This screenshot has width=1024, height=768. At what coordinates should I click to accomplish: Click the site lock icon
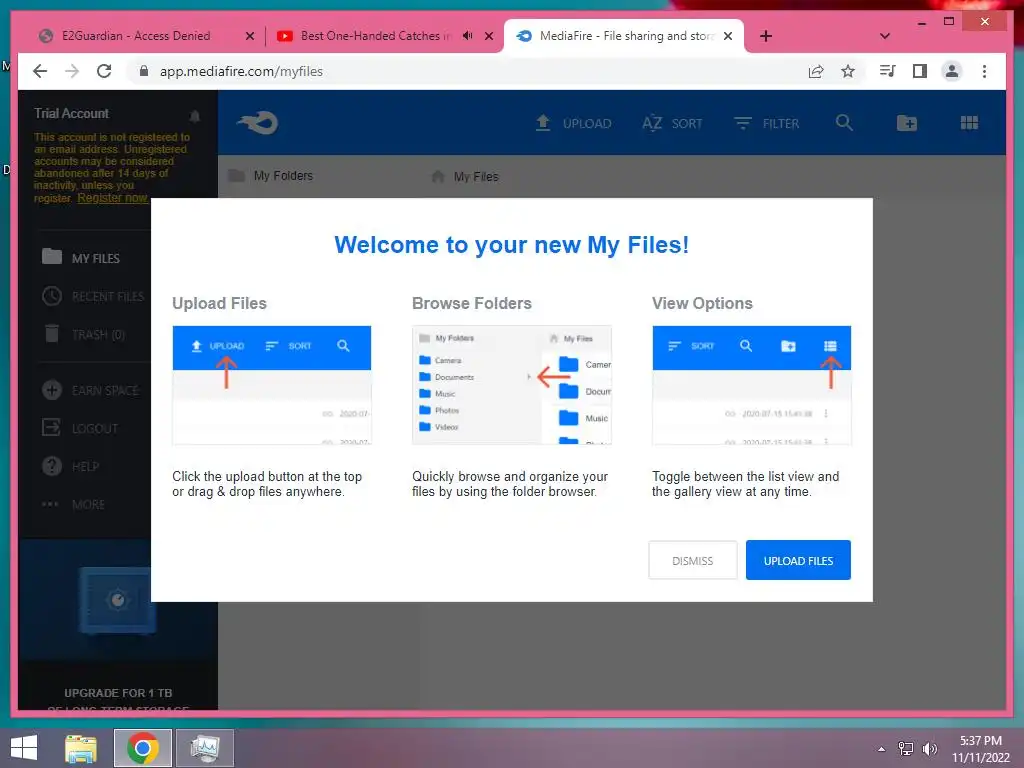[x=144, y=71]
